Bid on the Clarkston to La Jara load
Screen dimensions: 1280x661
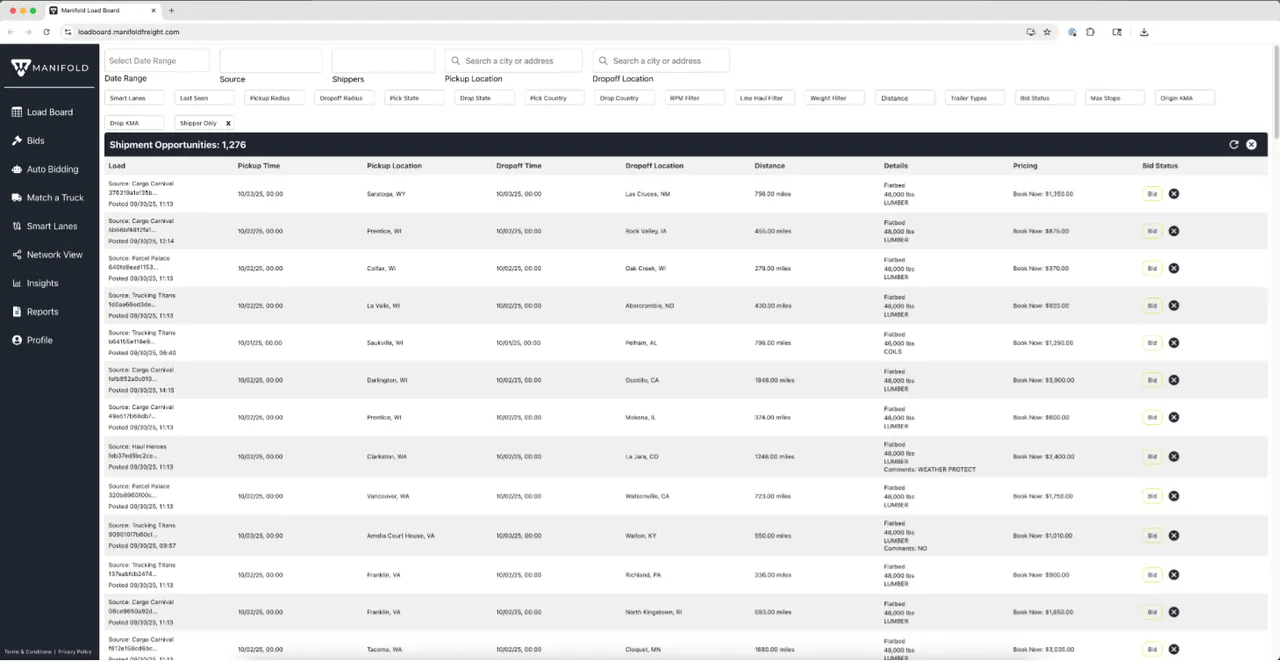pyautogui.click(x=1152, y=457)
